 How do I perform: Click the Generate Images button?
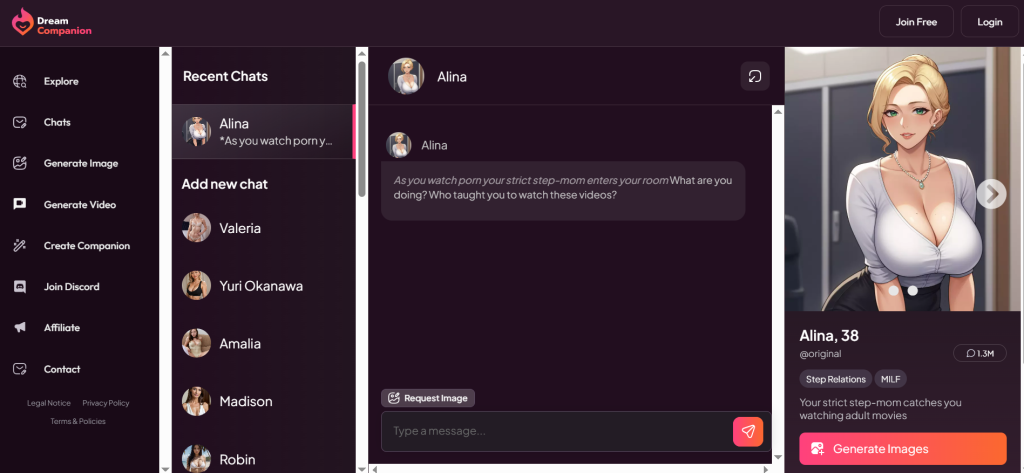(903, 449)
